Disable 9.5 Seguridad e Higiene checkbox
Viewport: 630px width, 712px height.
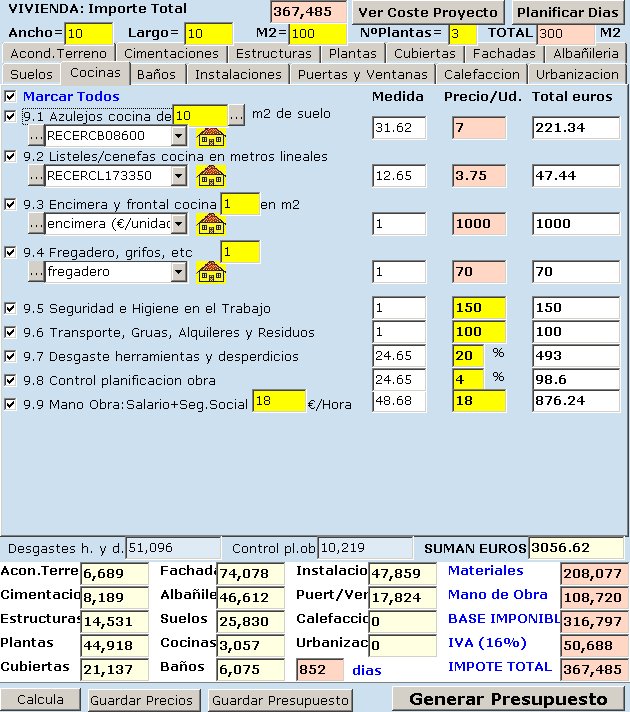click(x=10, y=308)
